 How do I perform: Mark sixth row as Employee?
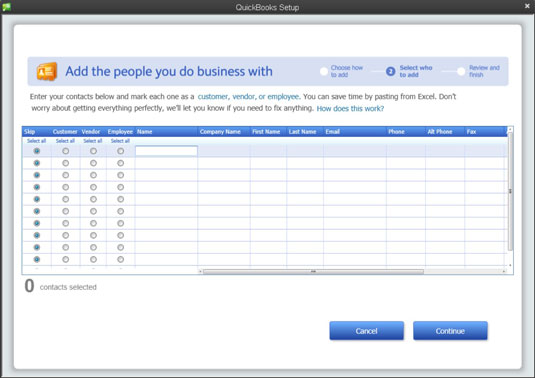click(x=120, y=211)
